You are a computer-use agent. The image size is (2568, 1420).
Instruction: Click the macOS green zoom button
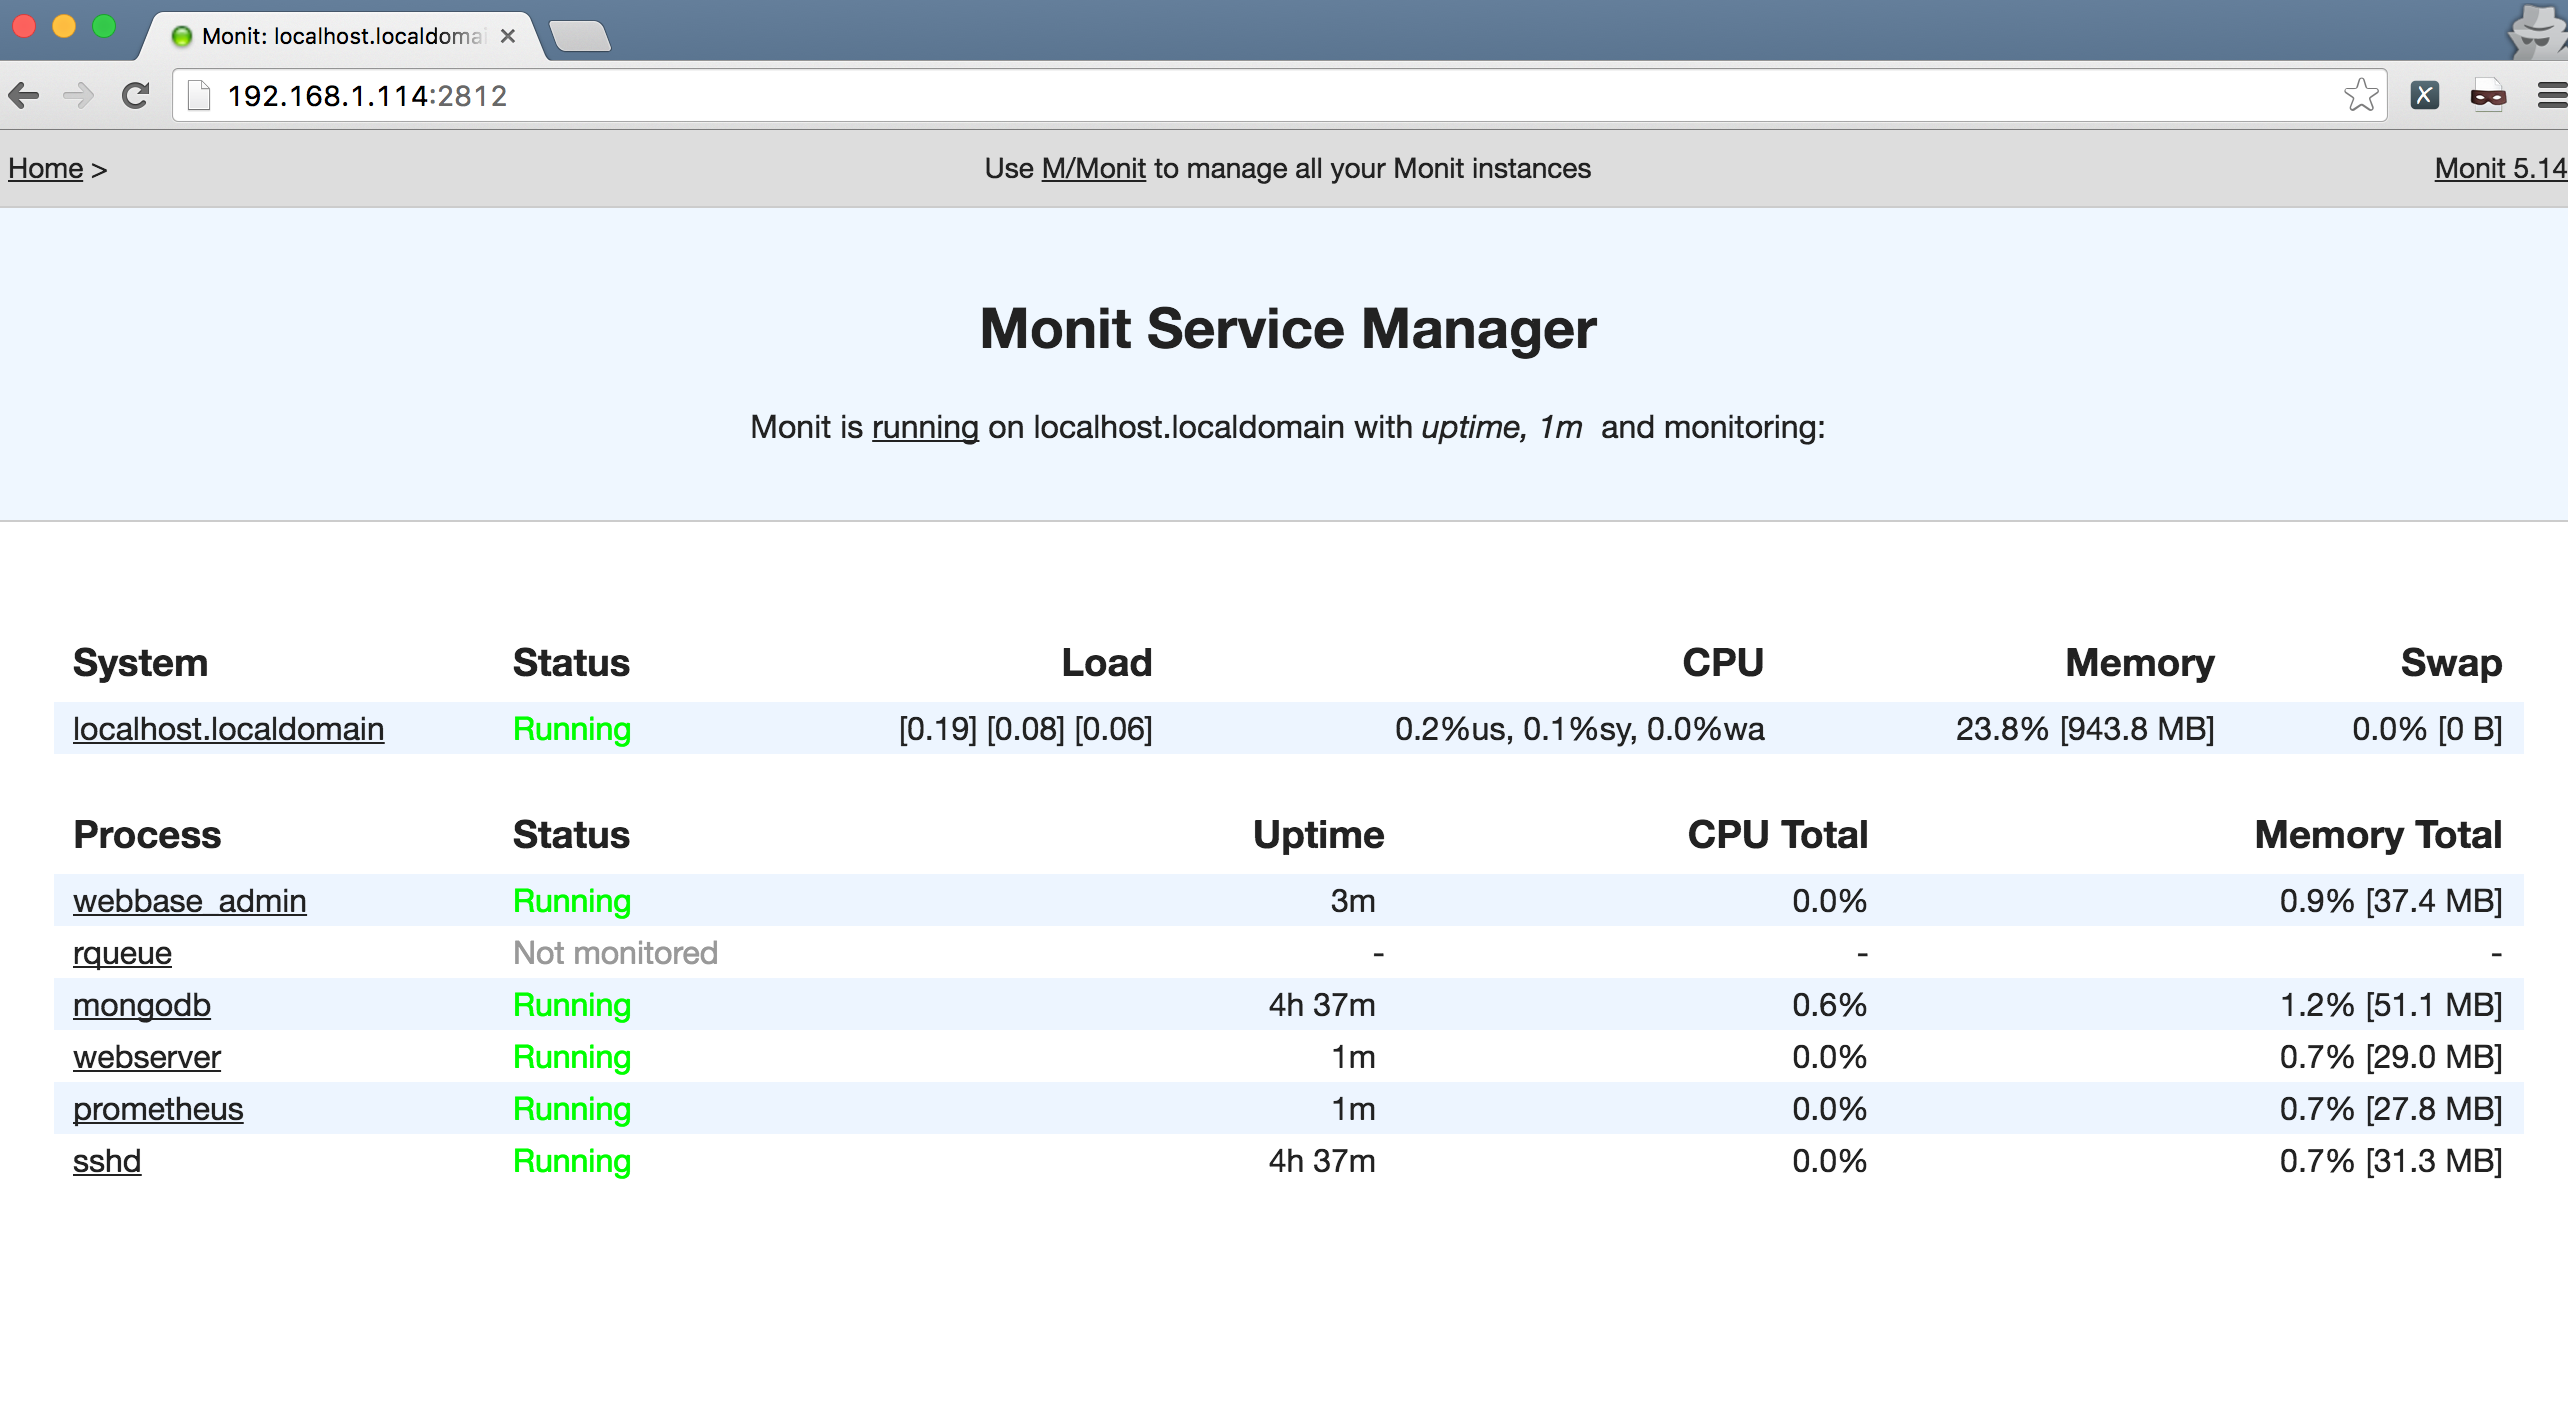click(104, 27)
